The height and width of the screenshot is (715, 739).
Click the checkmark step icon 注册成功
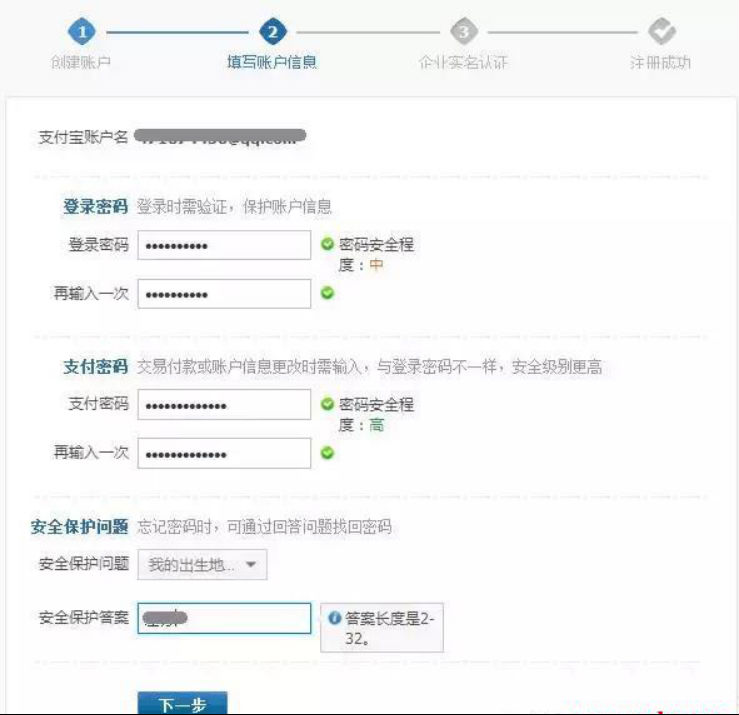point(662,32)
